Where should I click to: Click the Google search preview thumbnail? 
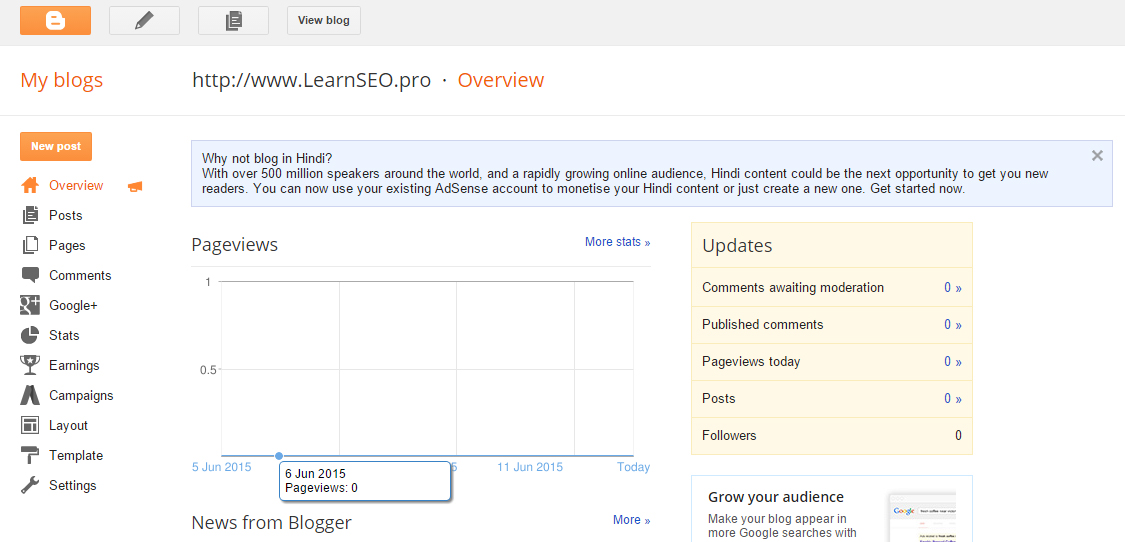coord(922,517)
